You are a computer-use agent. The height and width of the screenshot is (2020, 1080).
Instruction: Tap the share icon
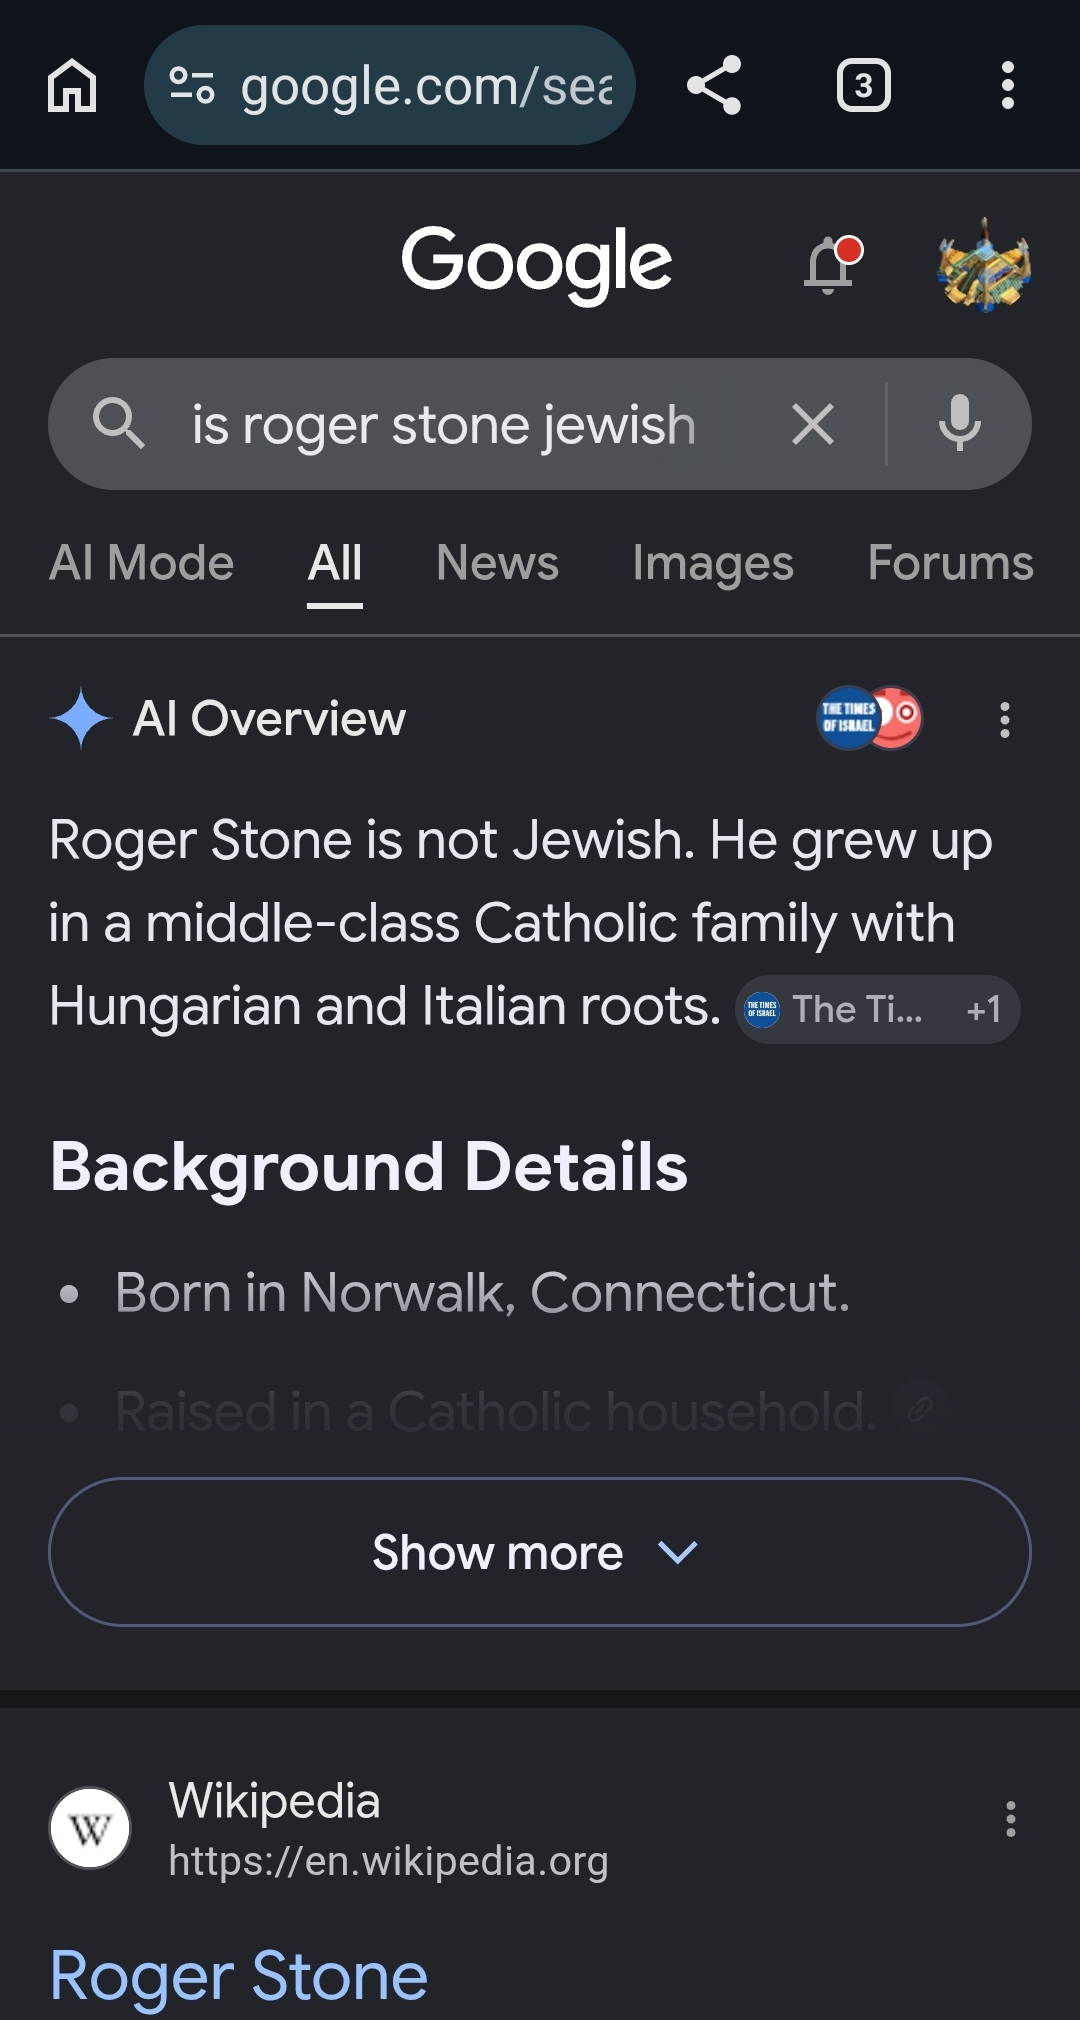[x=714, y=85]
